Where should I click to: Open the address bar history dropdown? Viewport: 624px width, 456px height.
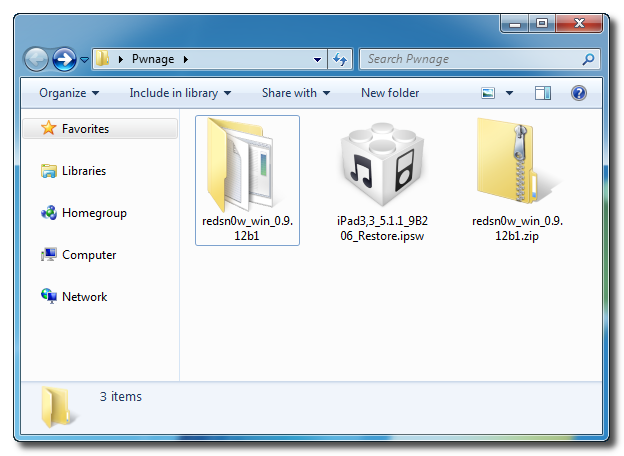pyautogui.click(x=317, y=60)
